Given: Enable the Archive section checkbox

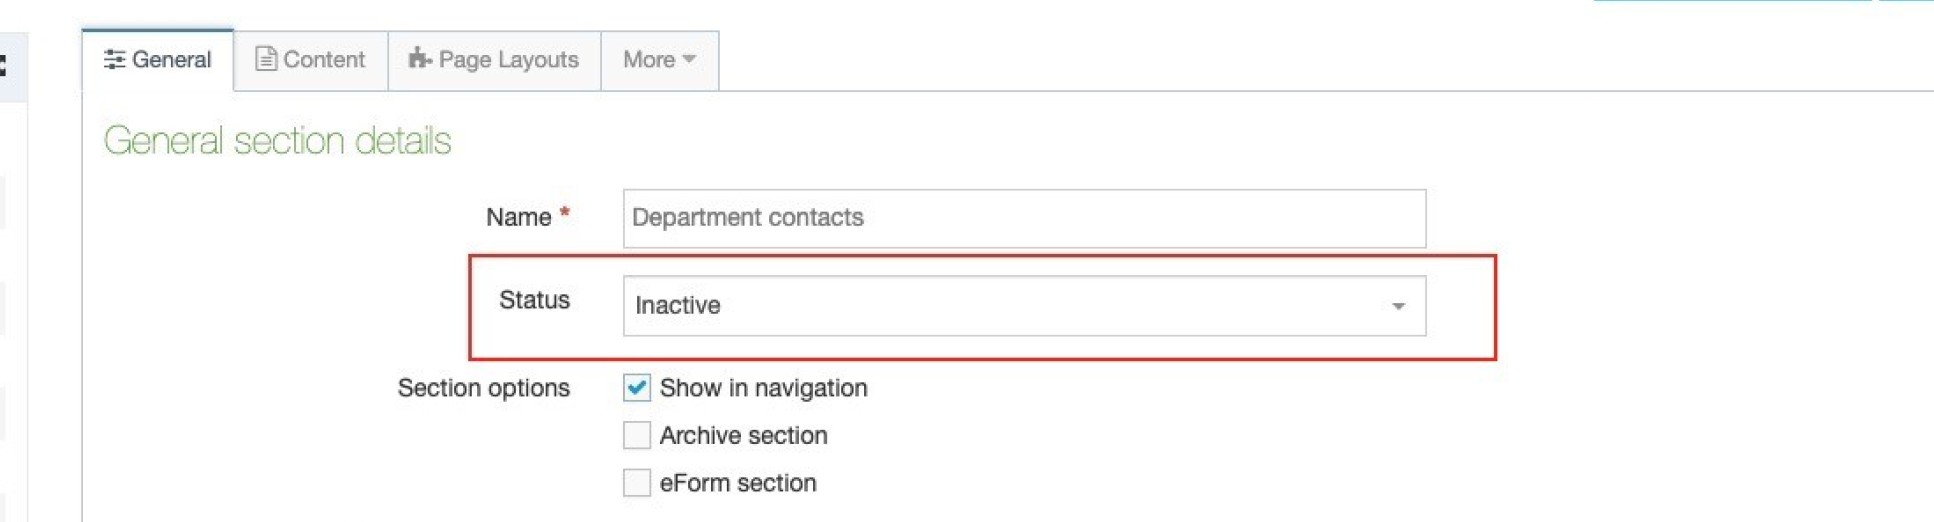Looking at the screenshot, I should (x=637, y=436).
